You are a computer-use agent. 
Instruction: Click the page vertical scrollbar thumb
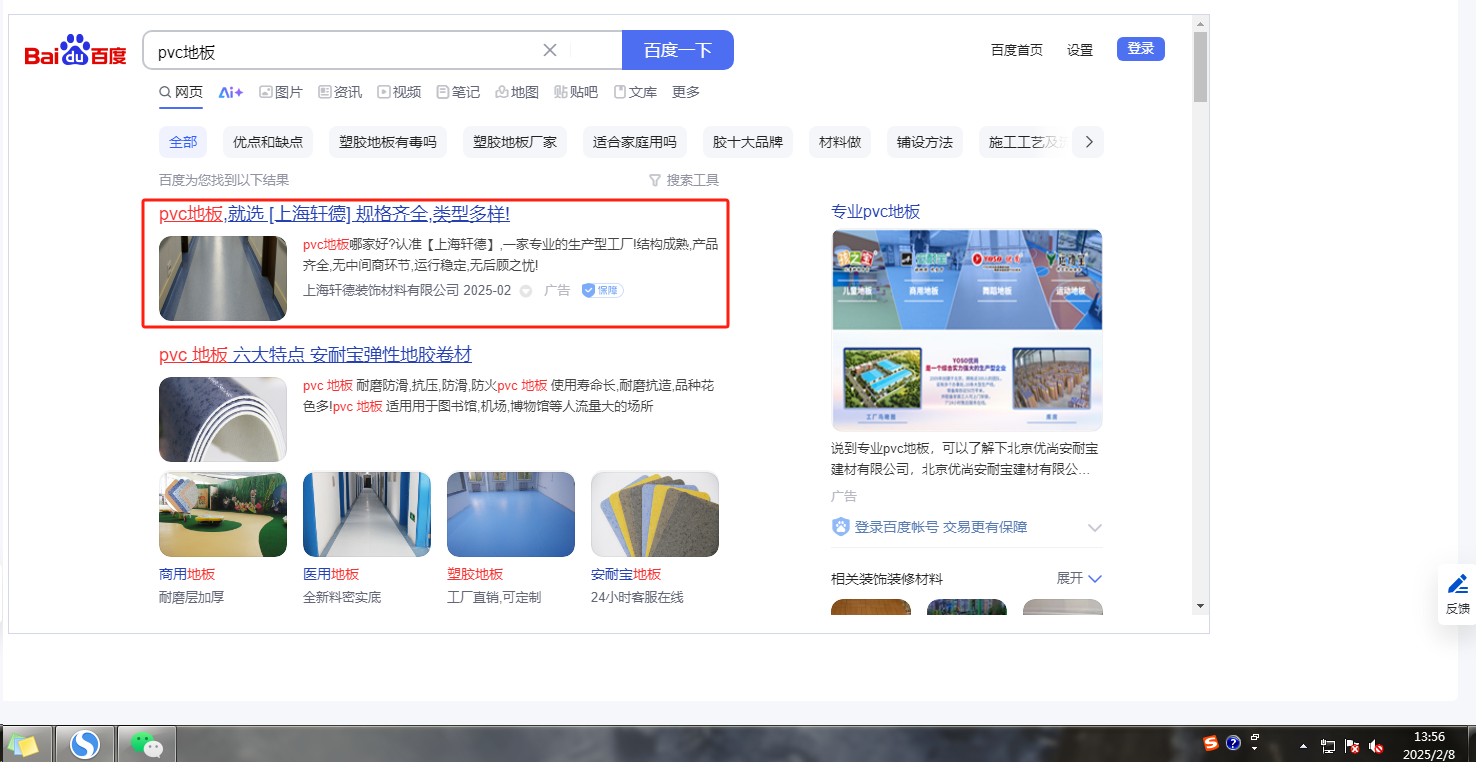[x=1200, y=66]
